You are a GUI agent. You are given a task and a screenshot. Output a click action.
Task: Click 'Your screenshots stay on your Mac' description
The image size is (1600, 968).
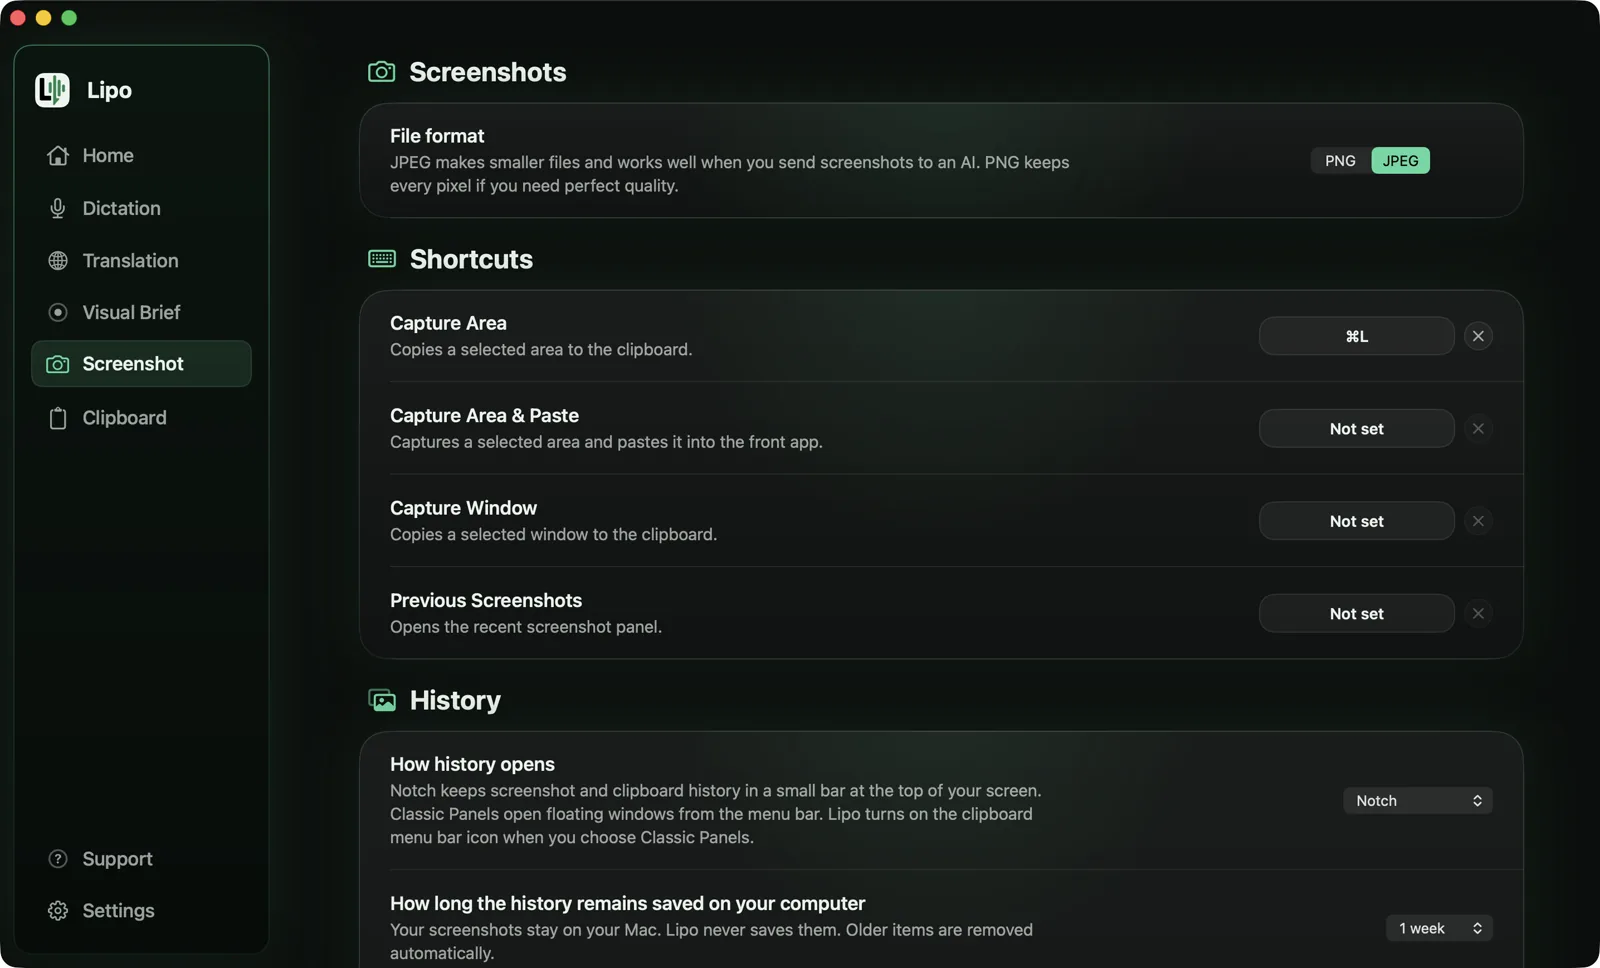click(711, 941)
